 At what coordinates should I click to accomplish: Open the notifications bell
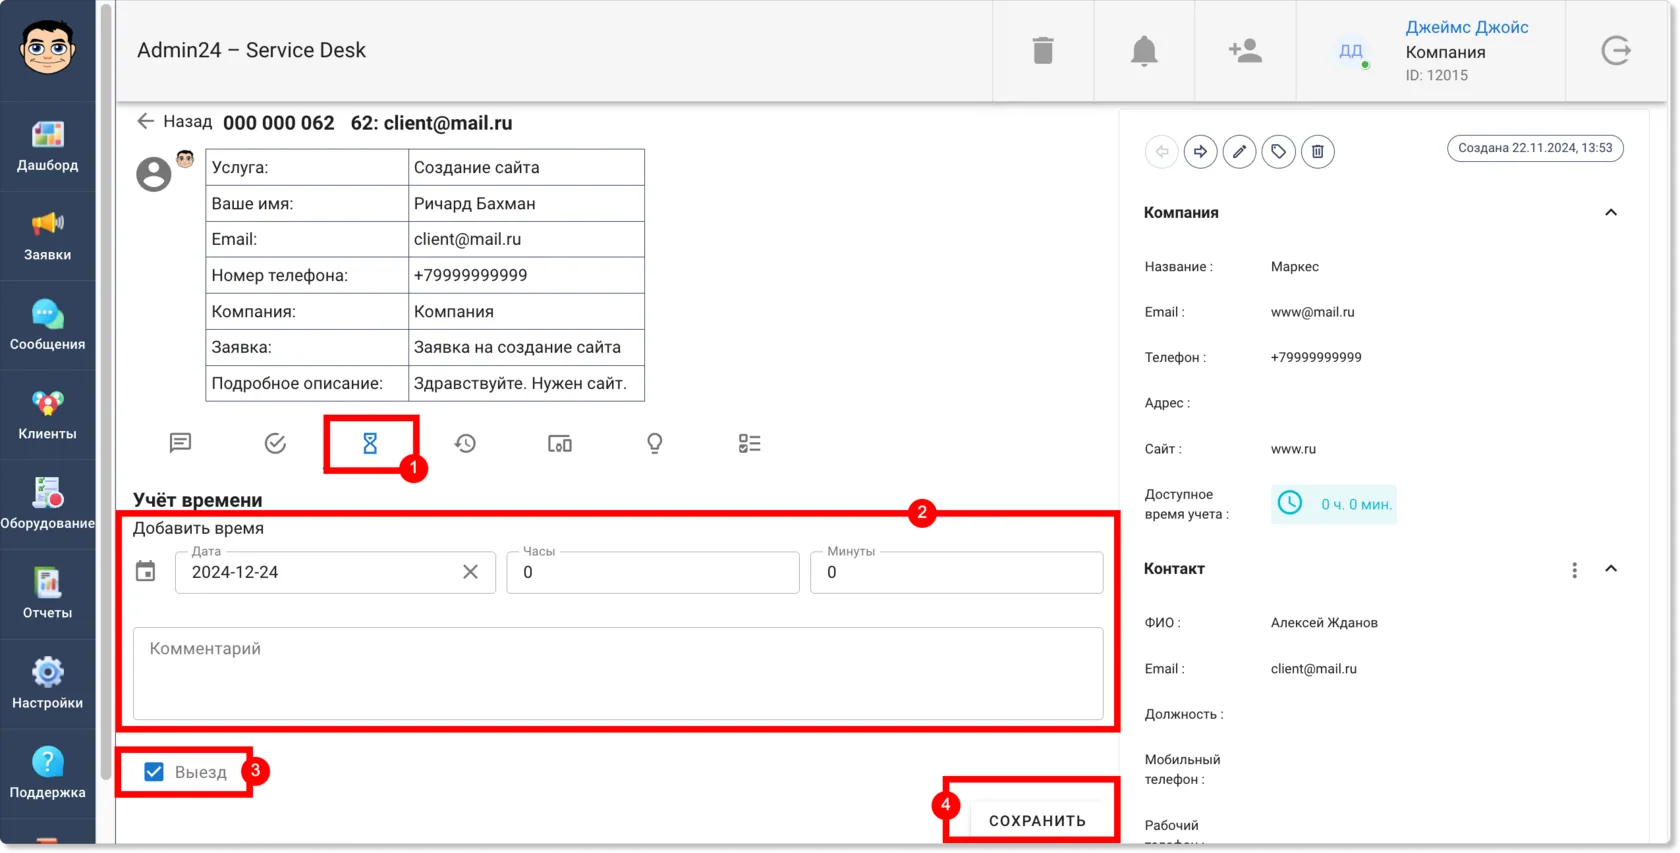(1144, 51)
